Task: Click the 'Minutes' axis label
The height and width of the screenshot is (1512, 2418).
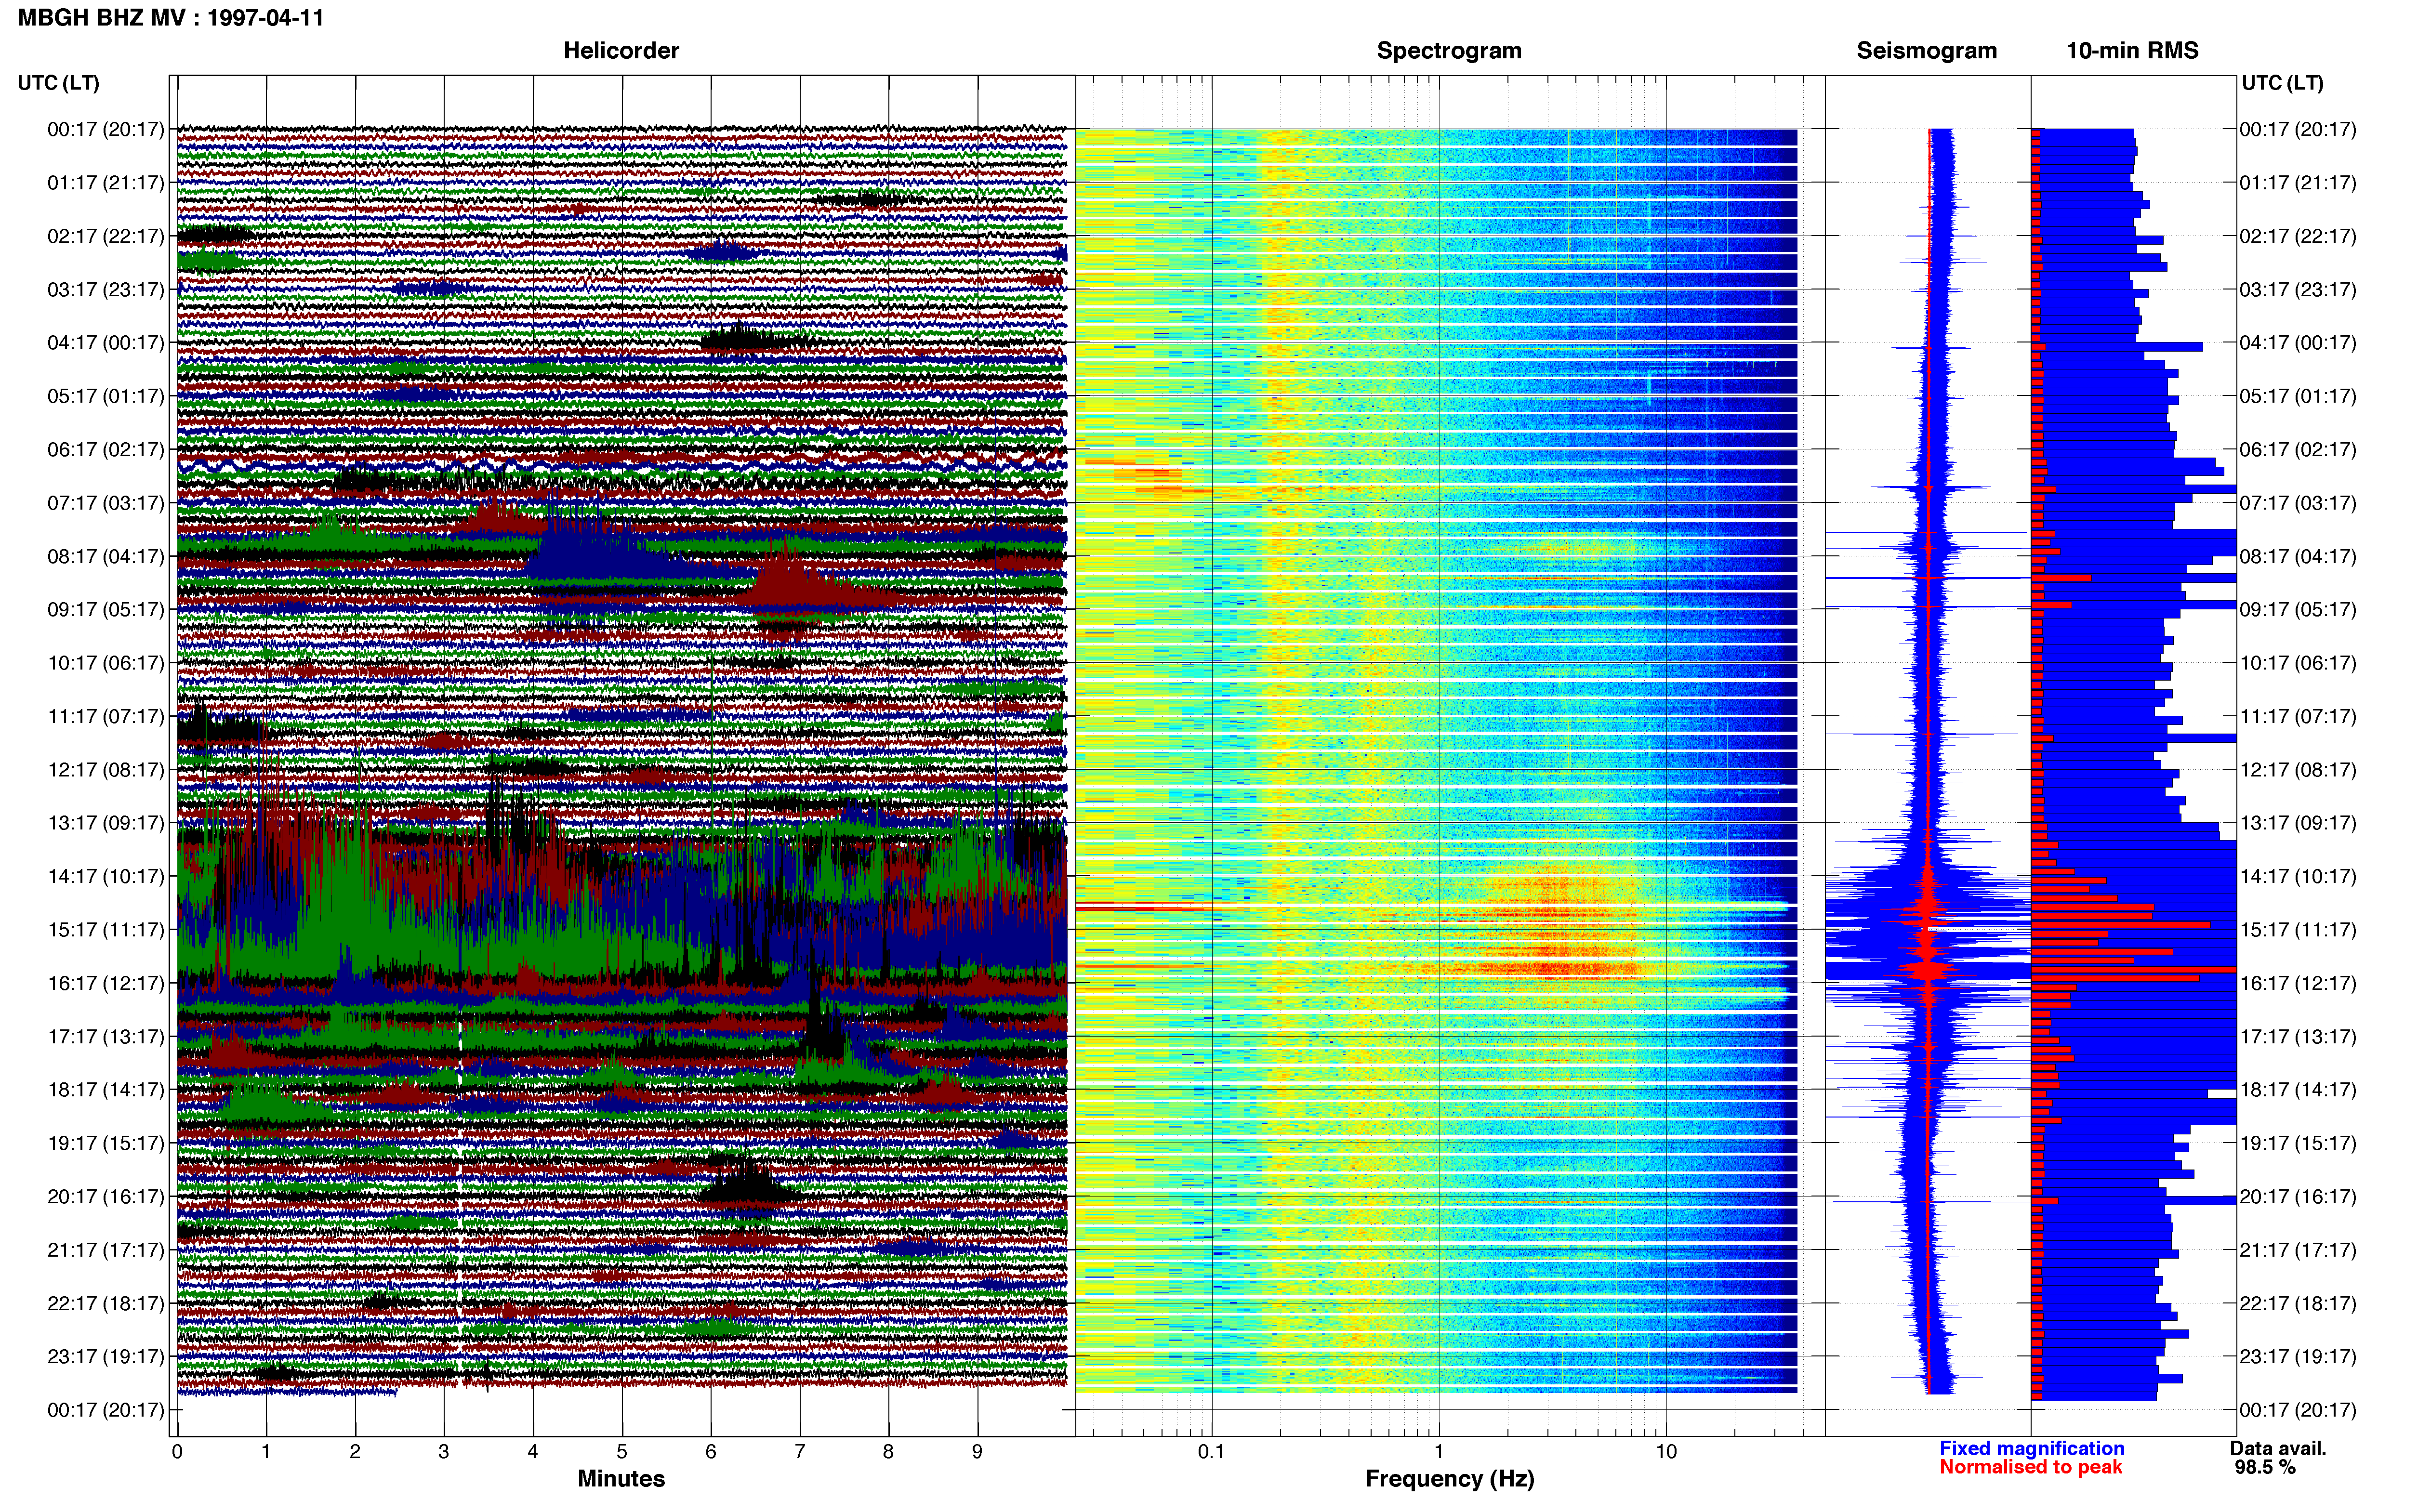Action: 621,1479
